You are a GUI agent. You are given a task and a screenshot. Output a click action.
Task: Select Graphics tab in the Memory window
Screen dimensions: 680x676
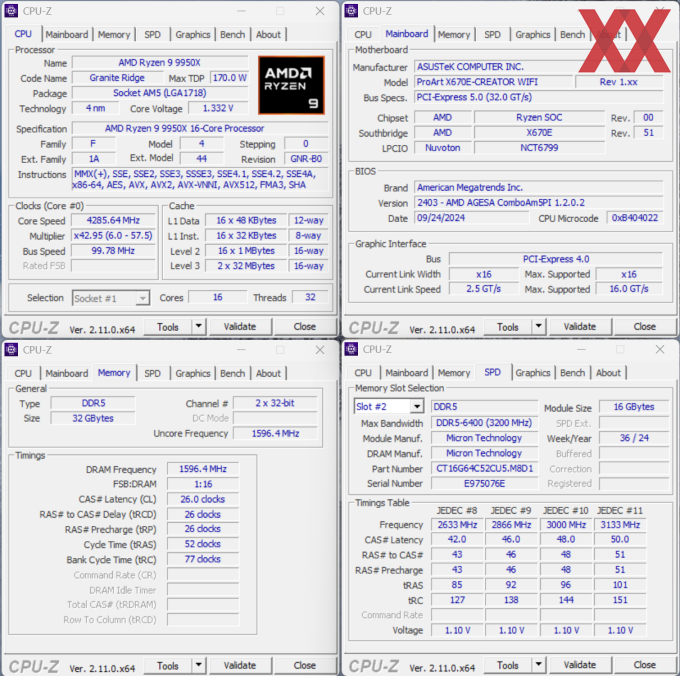(193, 373)
